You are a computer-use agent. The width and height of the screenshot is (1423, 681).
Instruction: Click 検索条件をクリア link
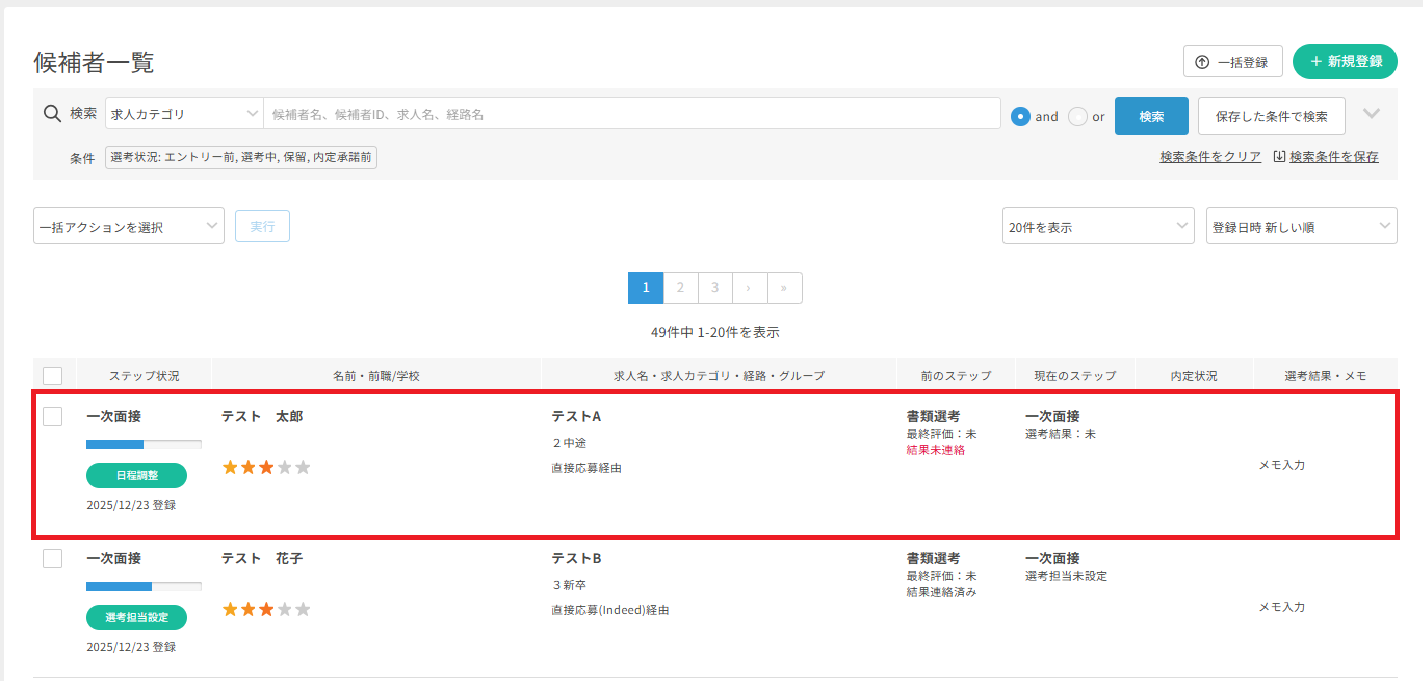[1210, 157]
